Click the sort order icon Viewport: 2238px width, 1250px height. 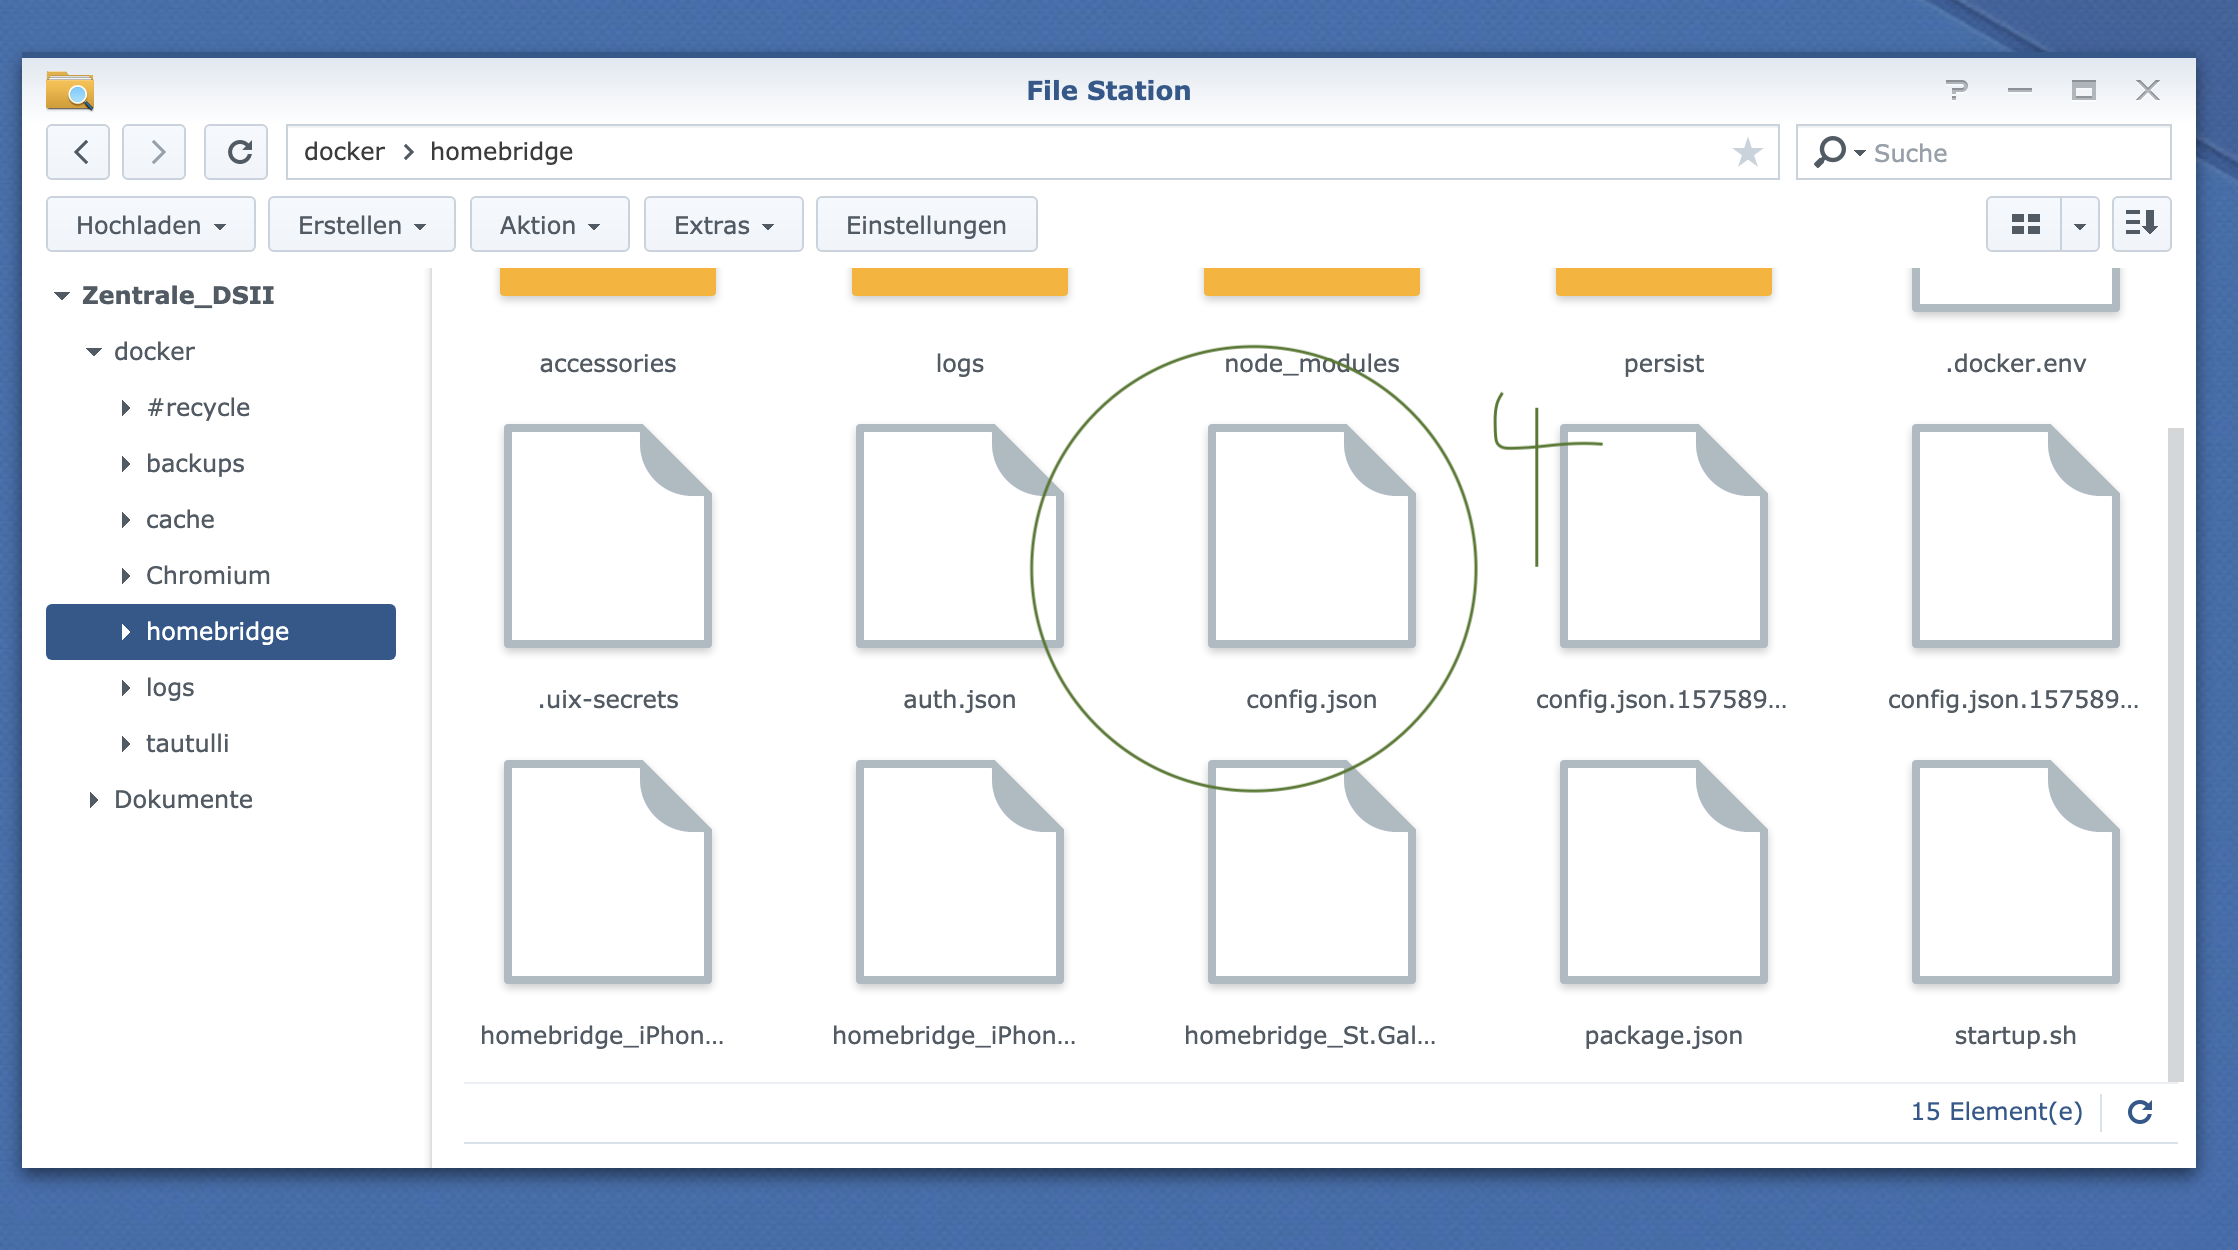point(2141,224)
